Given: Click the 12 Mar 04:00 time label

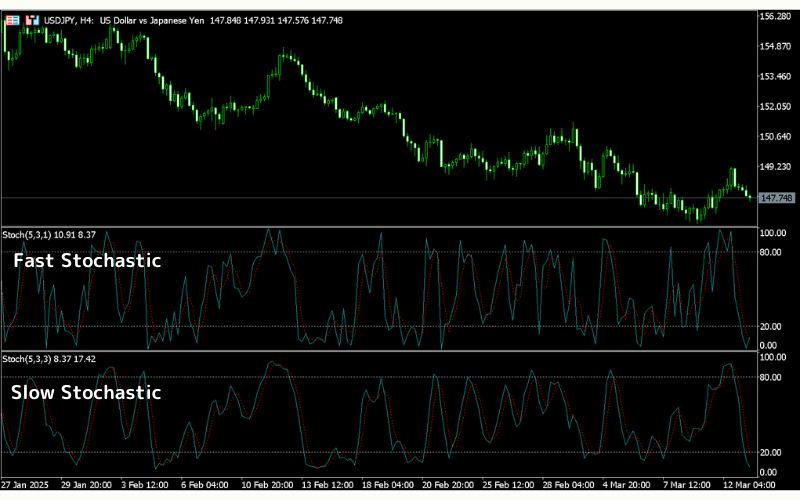Looking at the screenshot, I should tap(745, 484).
